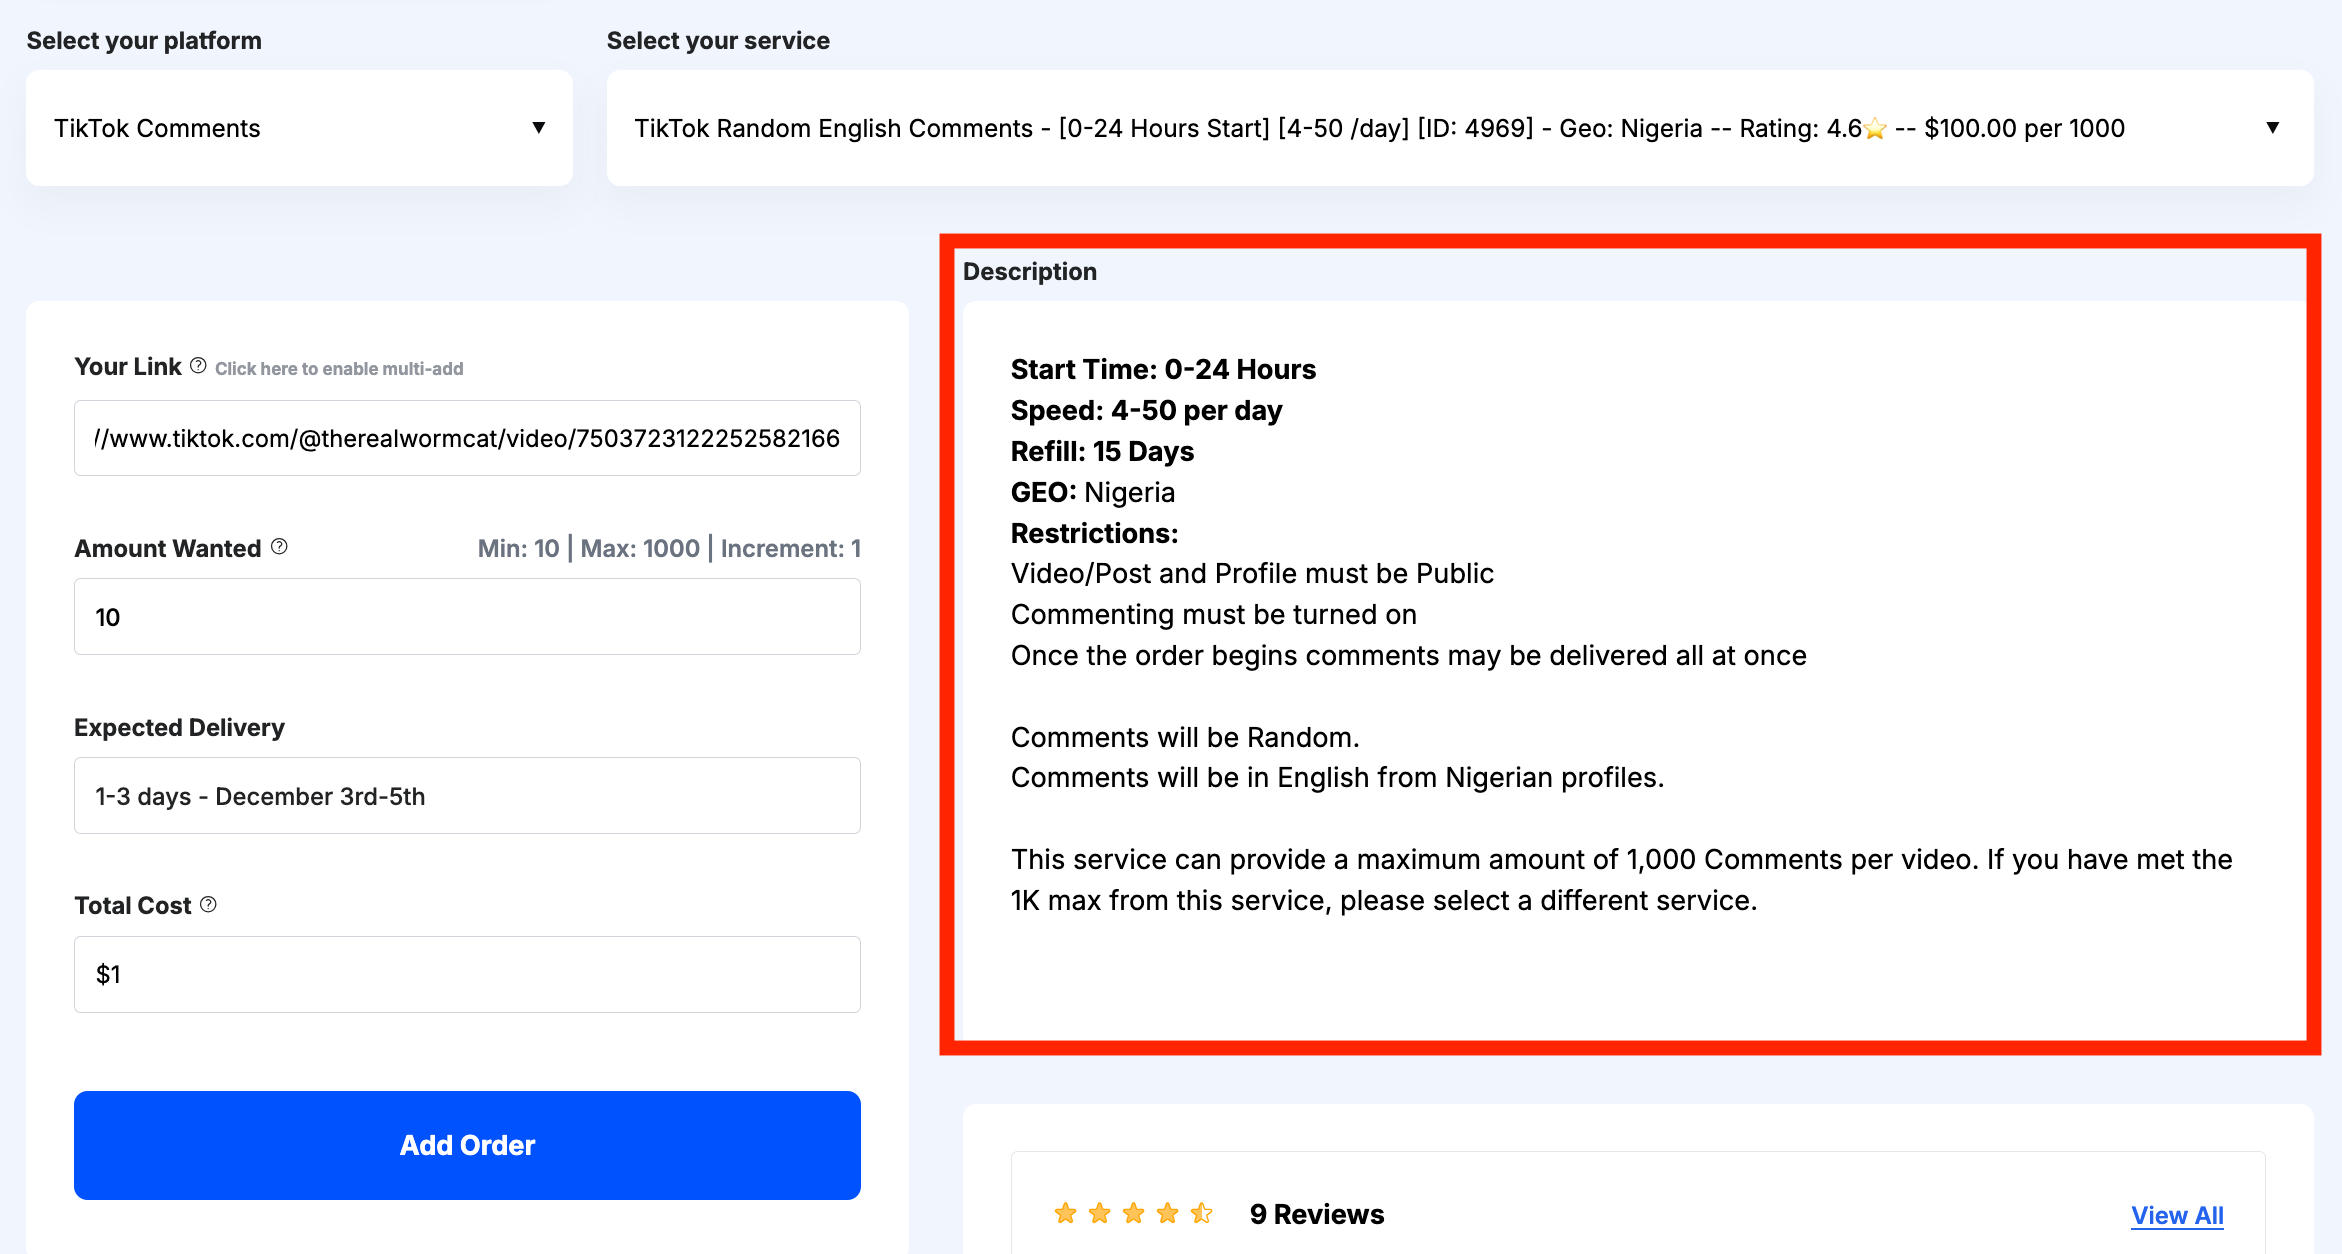
Task: Click help icon next to Total Cost
Action: [208, 904]
